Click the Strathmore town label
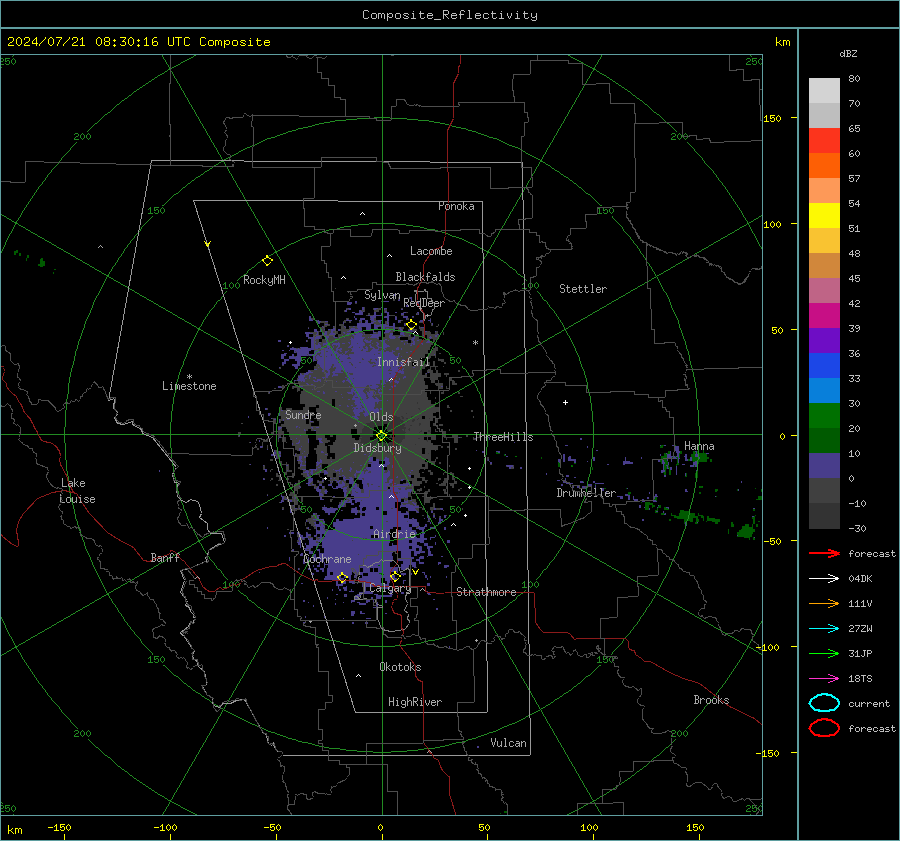This screenshot has height=841, width=900. coord(486,592)
